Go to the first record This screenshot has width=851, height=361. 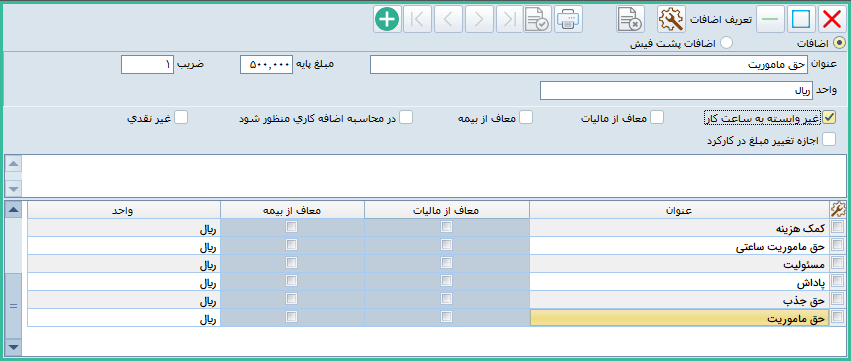point(417,20)
